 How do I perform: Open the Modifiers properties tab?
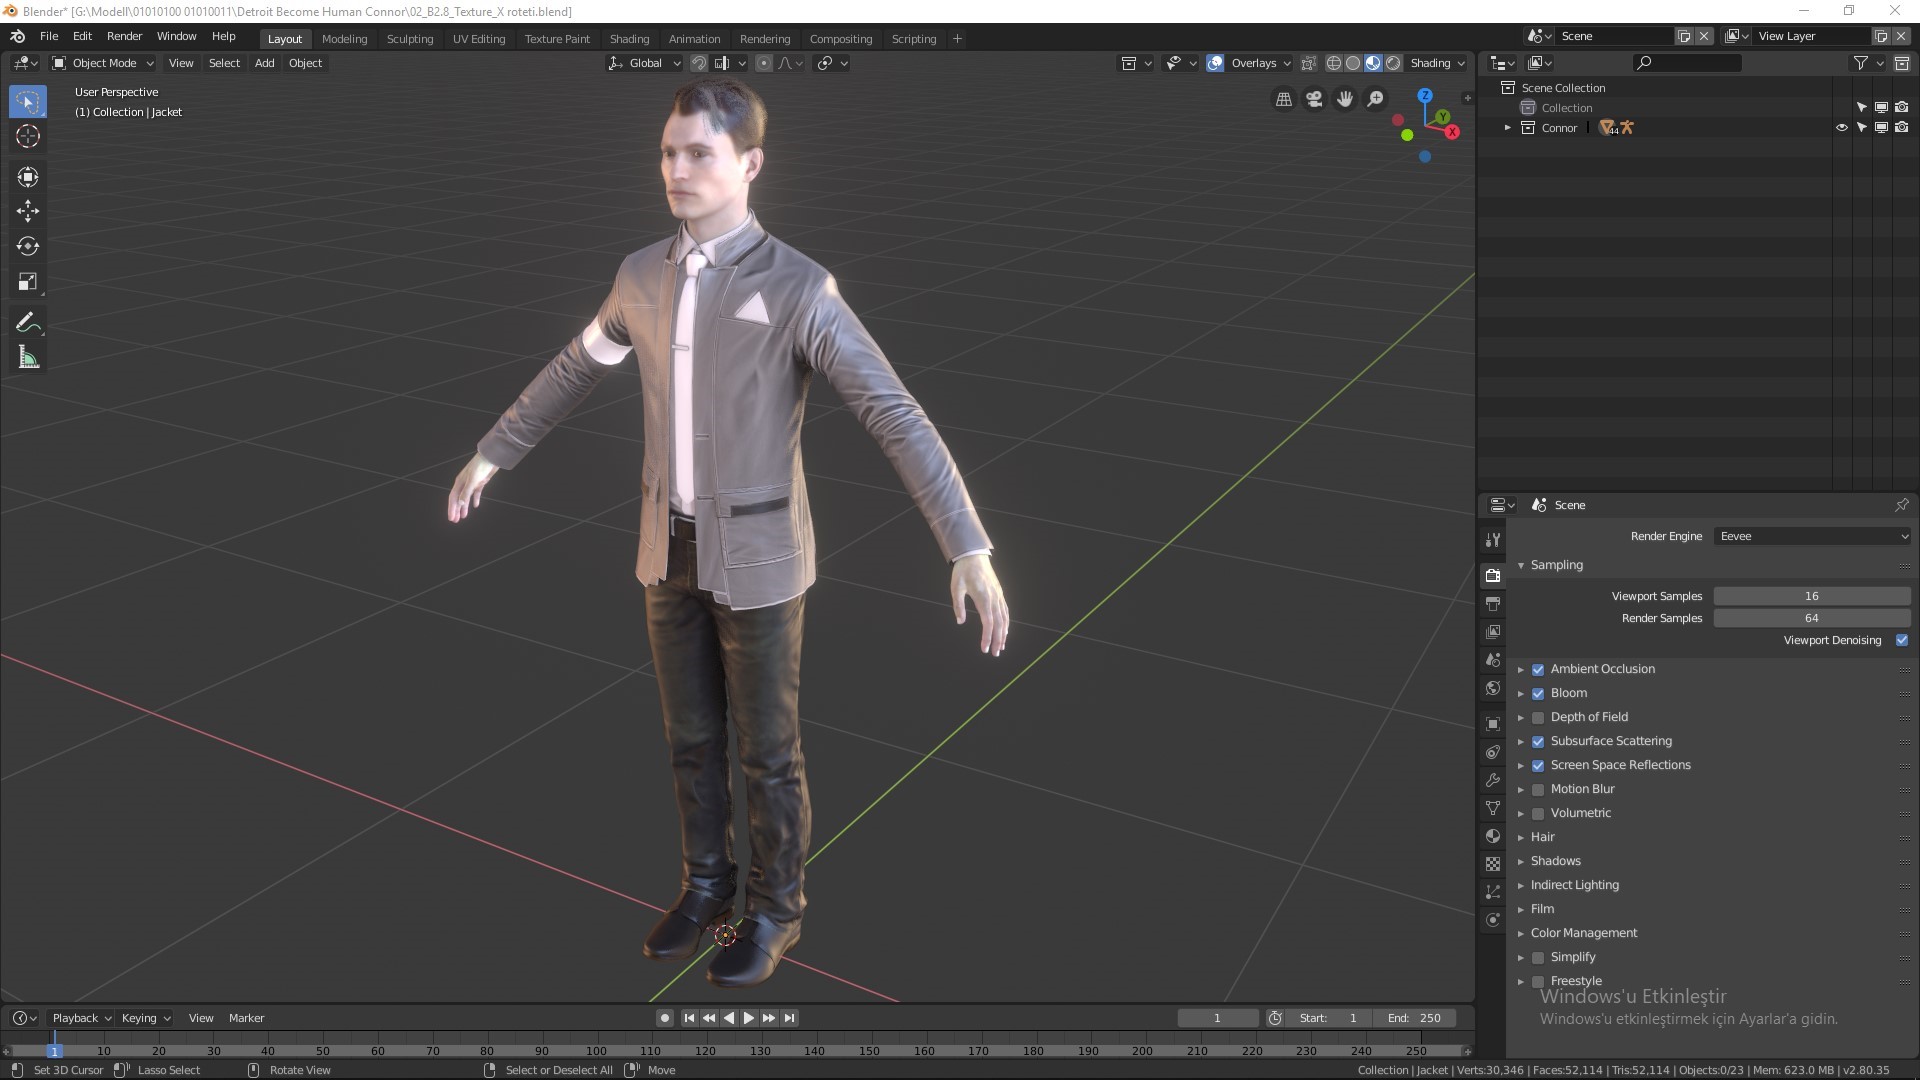pos(1493,780)
